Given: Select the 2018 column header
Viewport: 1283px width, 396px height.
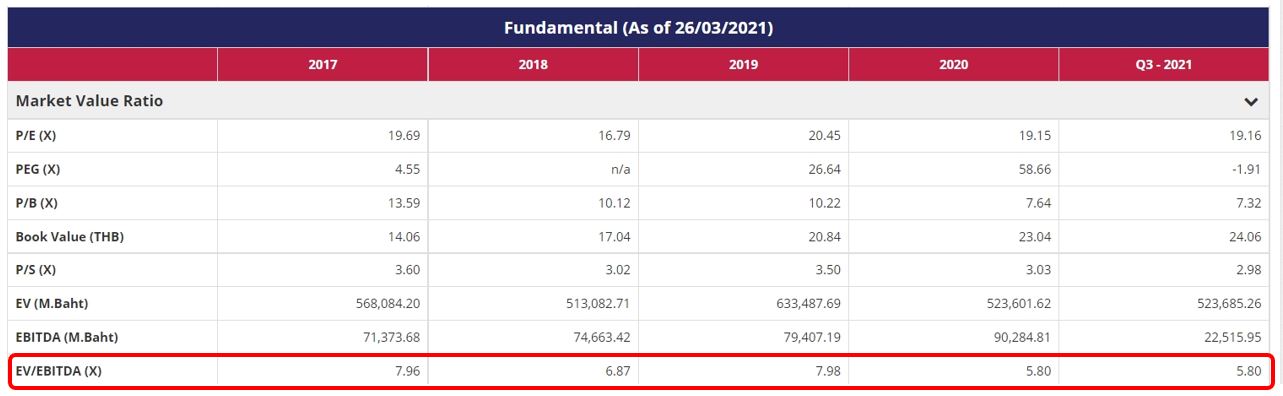Looking at the screenshot, I should [533, 65].
